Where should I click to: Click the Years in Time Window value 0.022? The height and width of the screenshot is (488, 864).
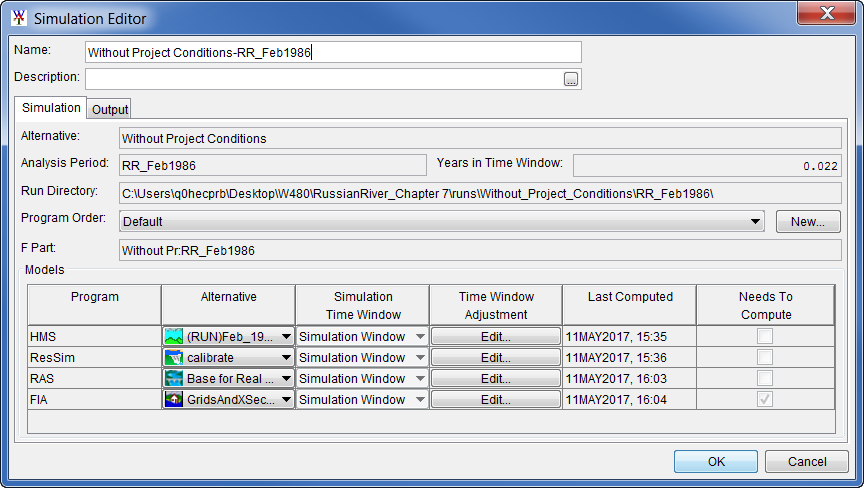707,166
